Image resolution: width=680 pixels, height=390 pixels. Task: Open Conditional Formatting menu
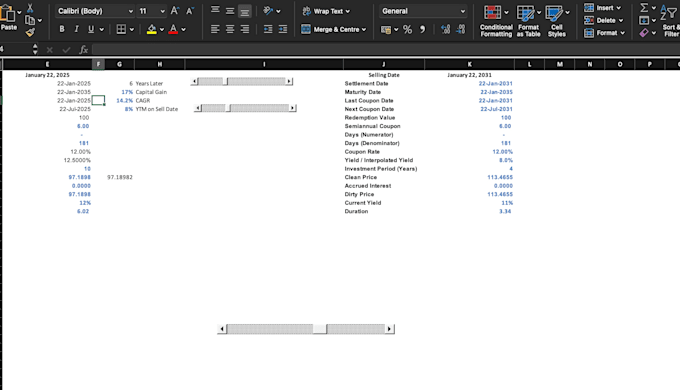(496, 21)
